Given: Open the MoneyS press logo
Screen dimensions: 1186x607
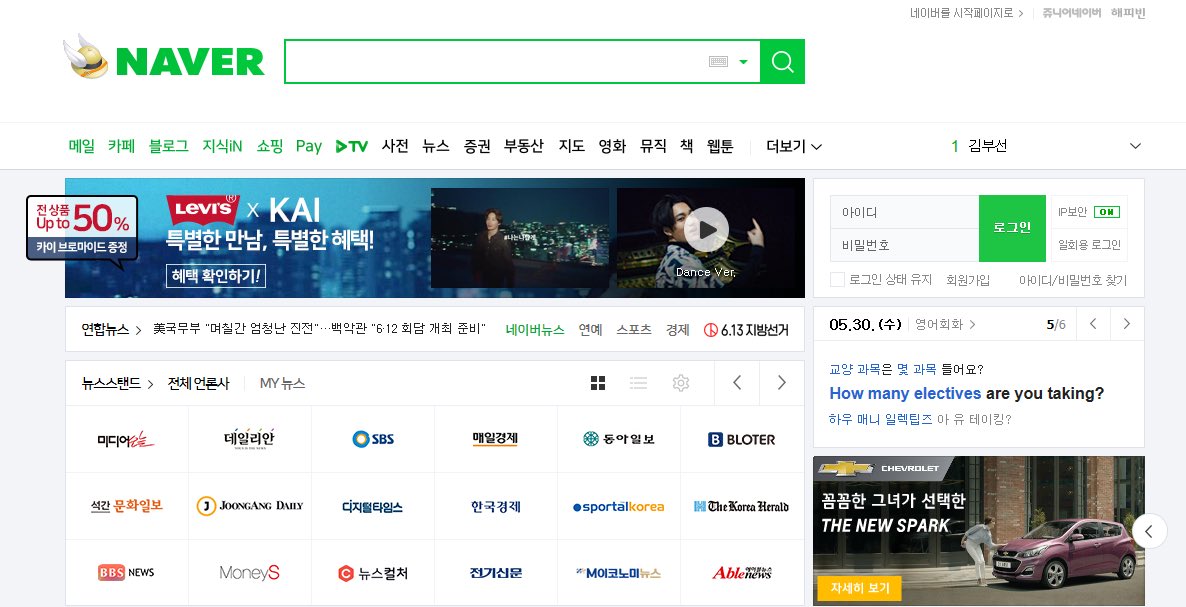Looking at the screenshot, I should (x=250, y=573).
